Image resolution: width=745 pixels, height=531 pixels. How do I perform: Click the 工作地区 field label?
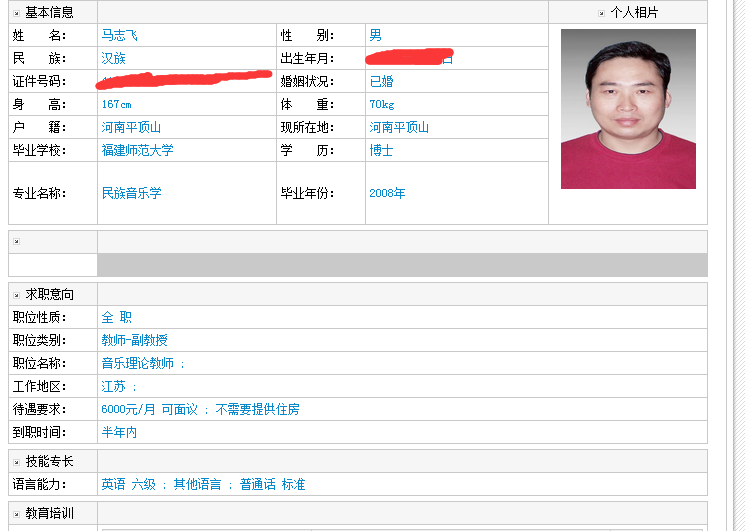39,386
